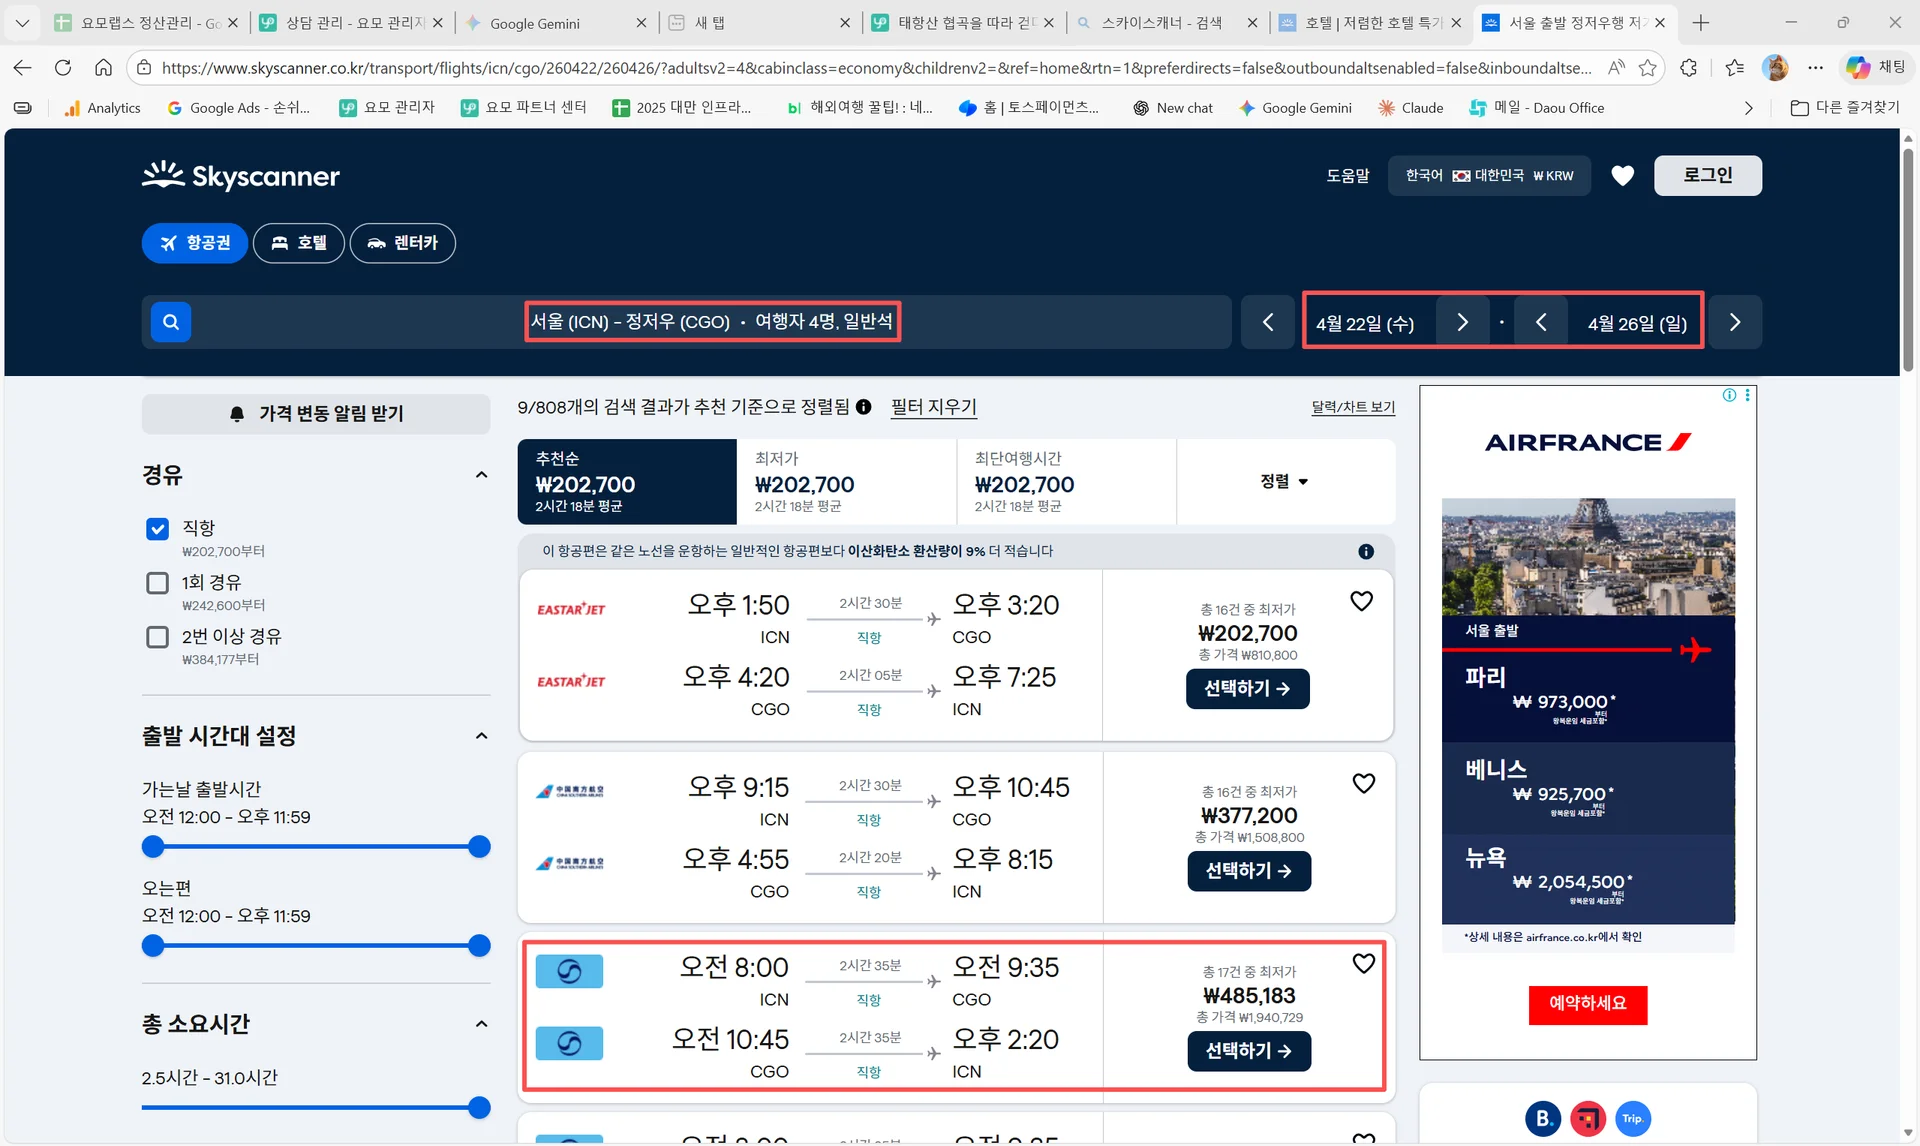This screenshot has height=1146, width=1920.
Task: Click the blue search magnifier icon
Action: 171,322
